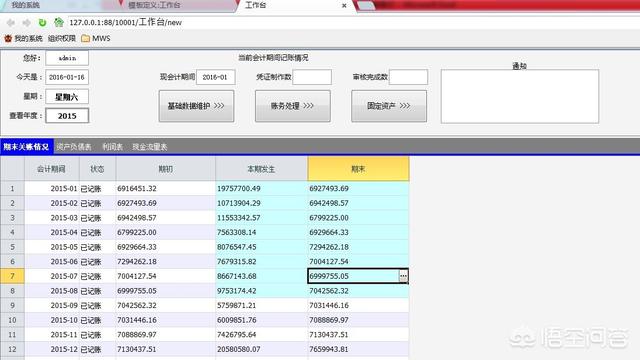Switch to the 利润表 tab

[x=113, y=147]
